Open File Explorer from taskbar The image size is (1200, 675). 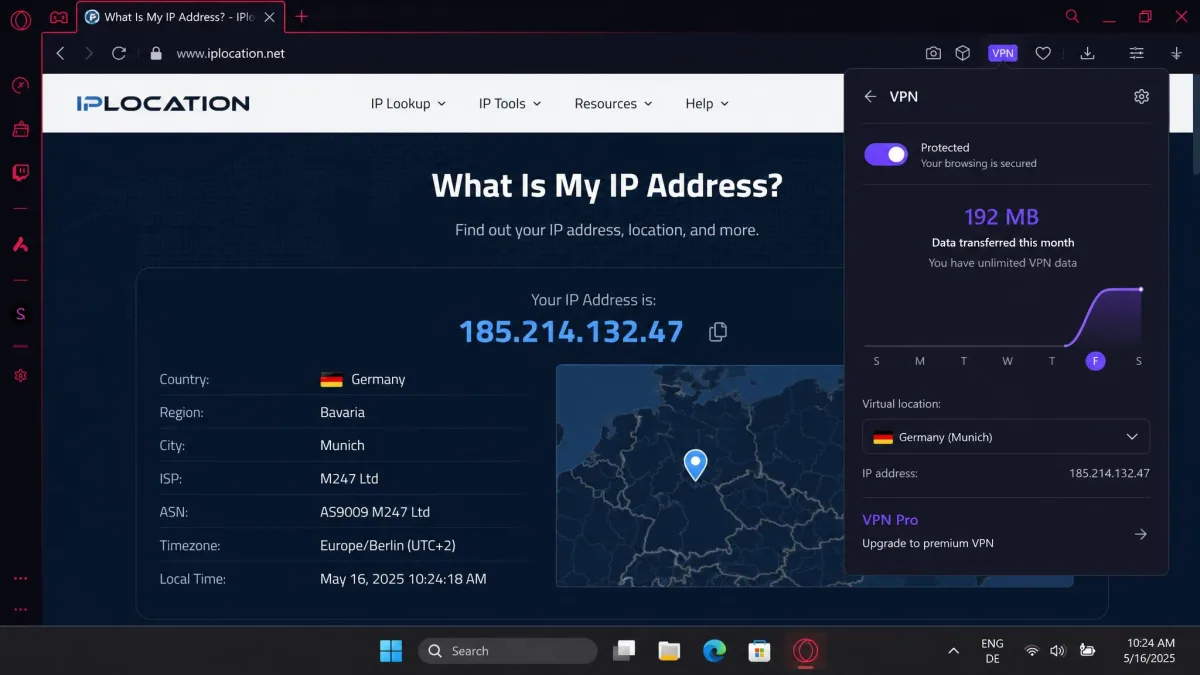[669, 651]
